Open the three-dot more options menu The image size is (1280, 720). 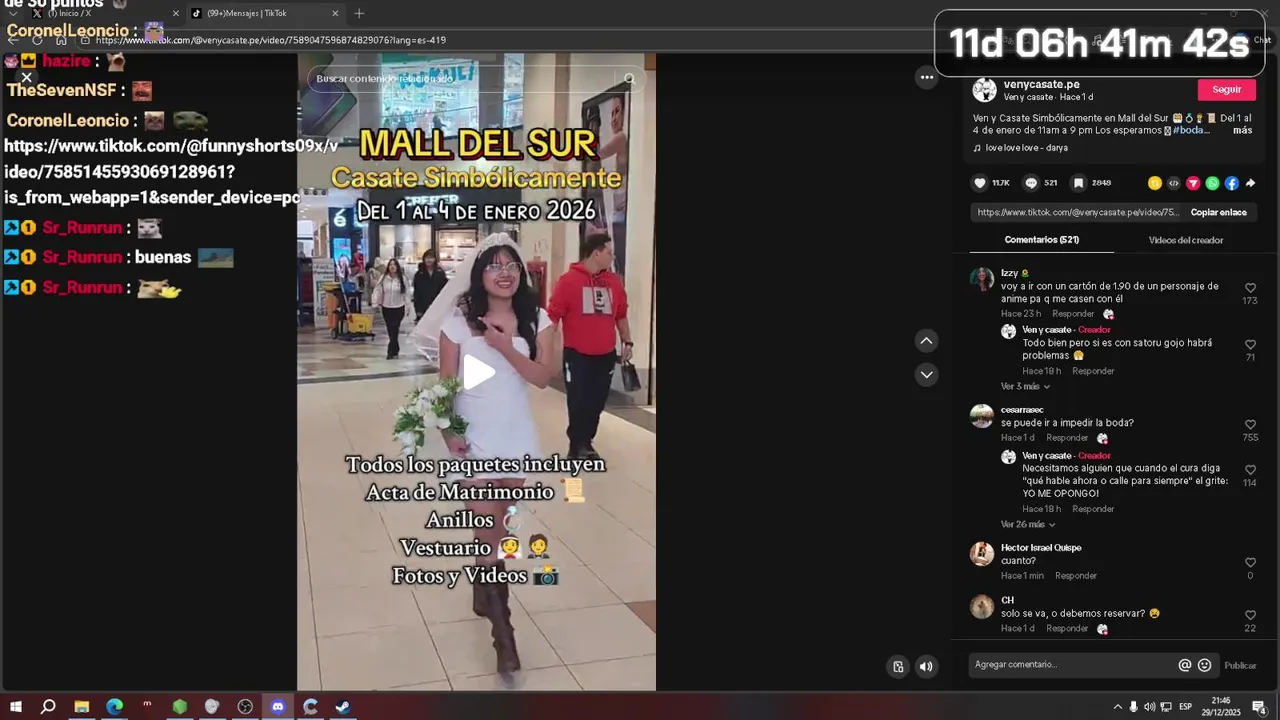click(926, 77)
